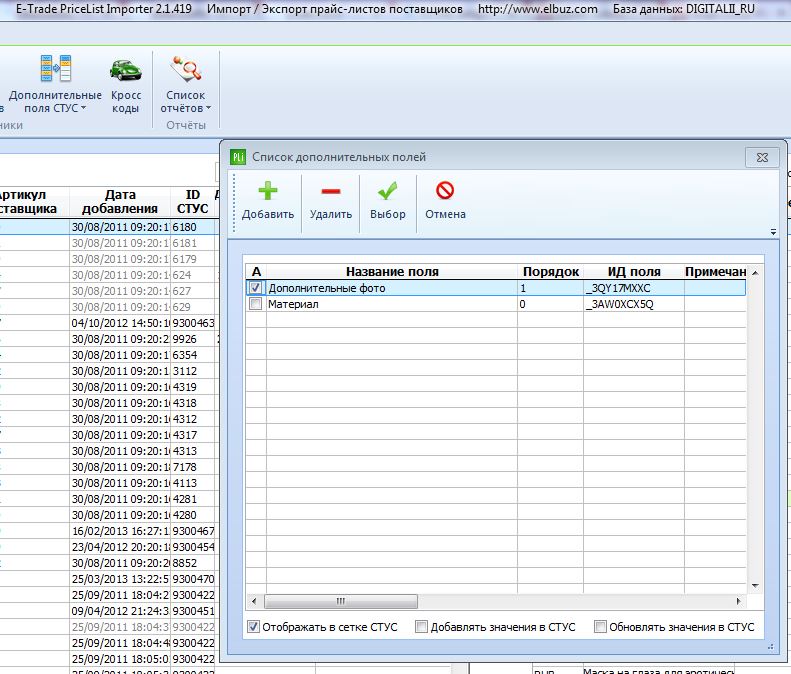The height and width of the screenshot is (674, 791).
Task: Select main grid row with ID 9300470
Action: click(109, 579)
